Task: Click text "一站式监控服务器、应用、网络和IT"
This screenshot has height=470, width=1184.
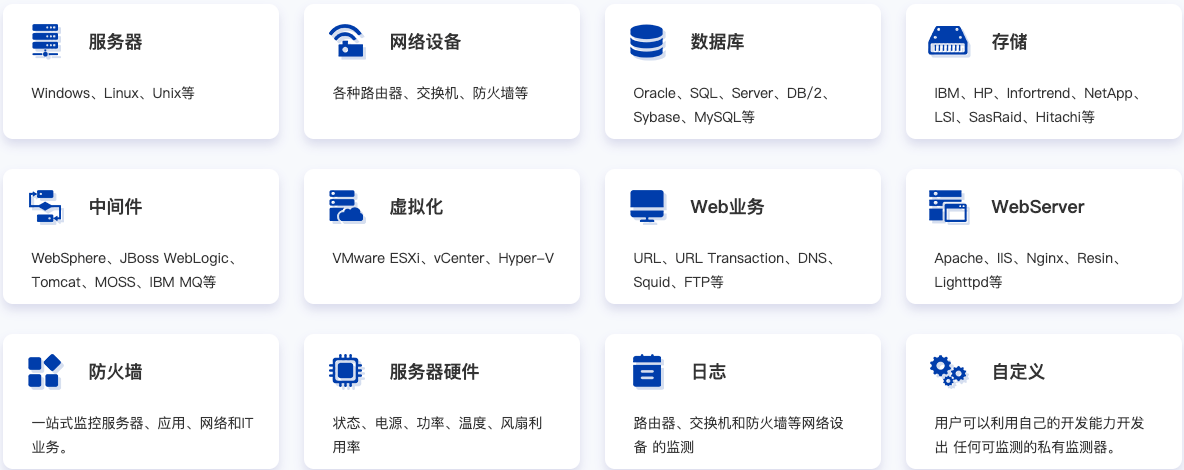Action: 142,423
